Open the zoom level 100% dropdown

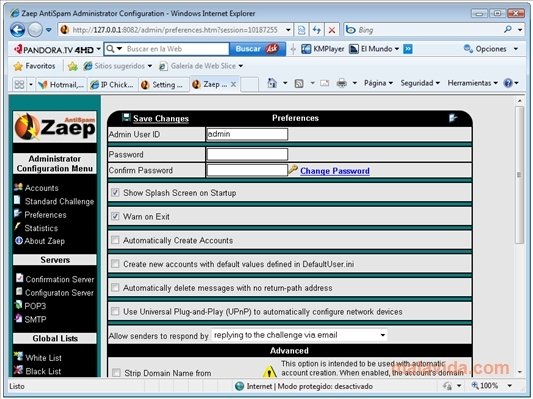(510, 386)
